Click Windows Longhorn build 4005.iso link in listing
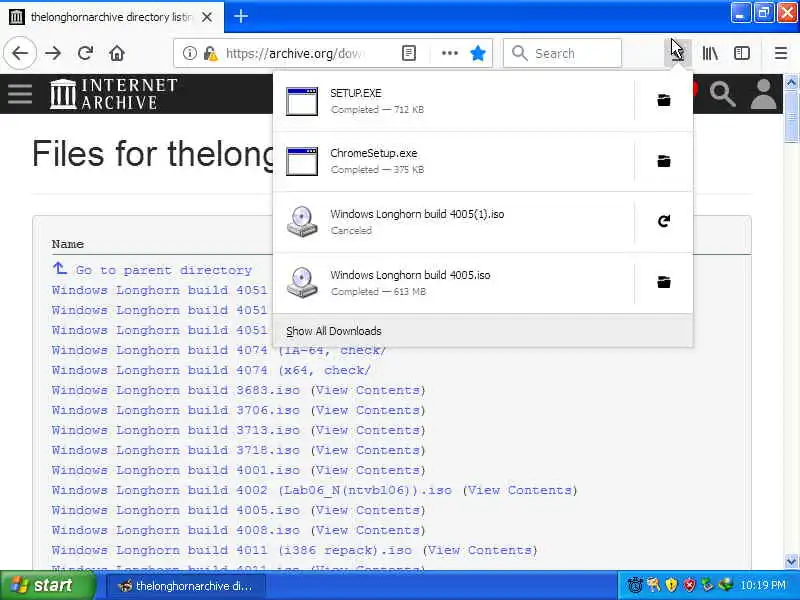Image resolution: width=800 pixels, height=600 pixels. point(176,510)
